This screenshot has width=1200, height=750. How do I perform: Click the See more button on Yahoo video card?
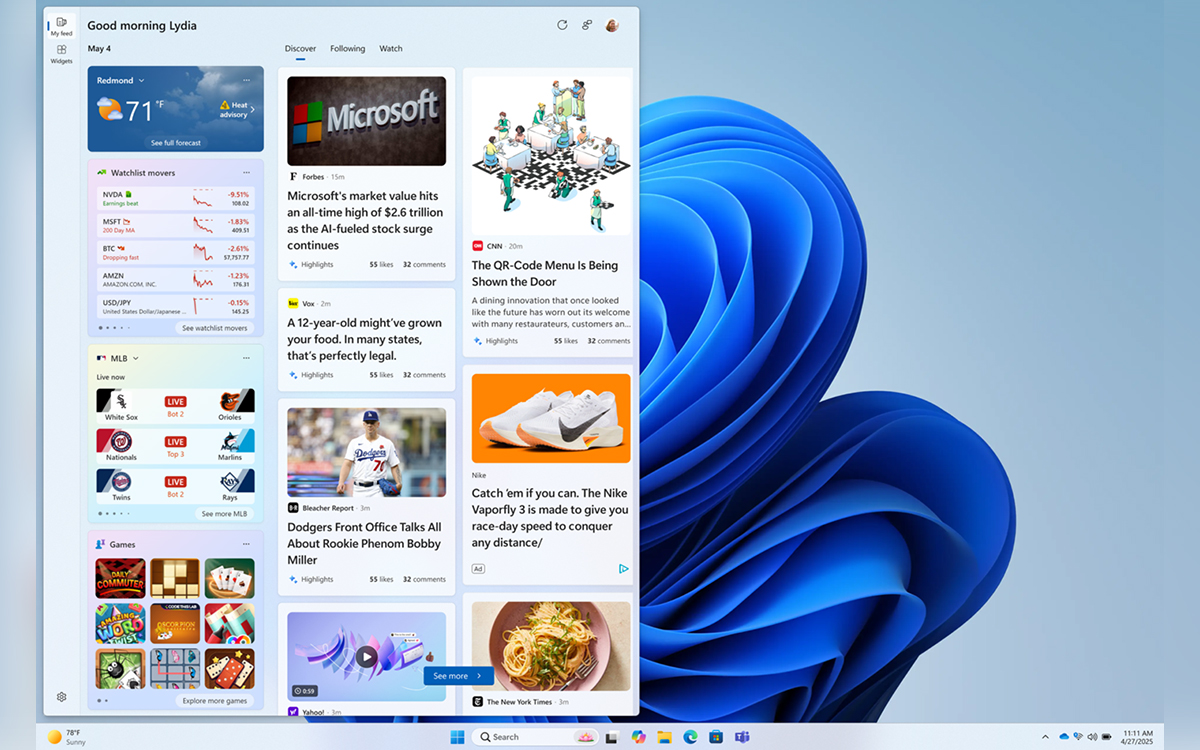point(458,675)
